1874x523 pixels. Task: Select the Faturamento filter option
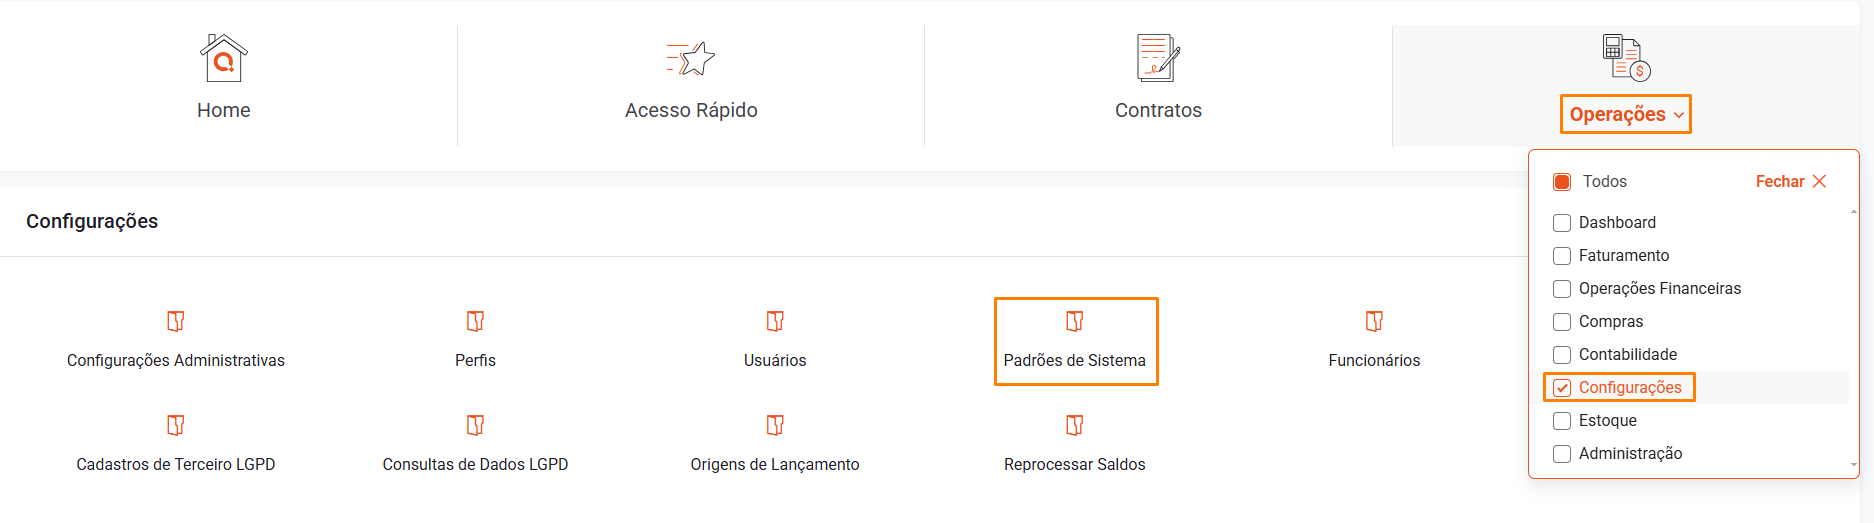pos(1623,256)
